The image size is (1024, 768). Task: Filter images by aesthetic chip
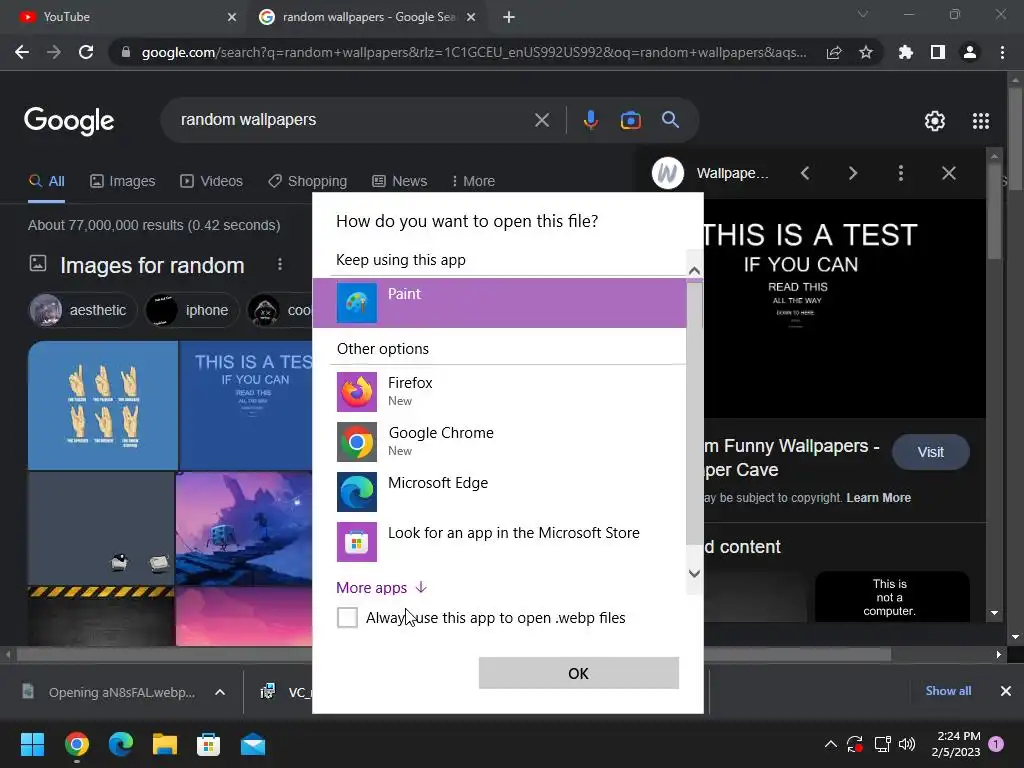(82, 310)
